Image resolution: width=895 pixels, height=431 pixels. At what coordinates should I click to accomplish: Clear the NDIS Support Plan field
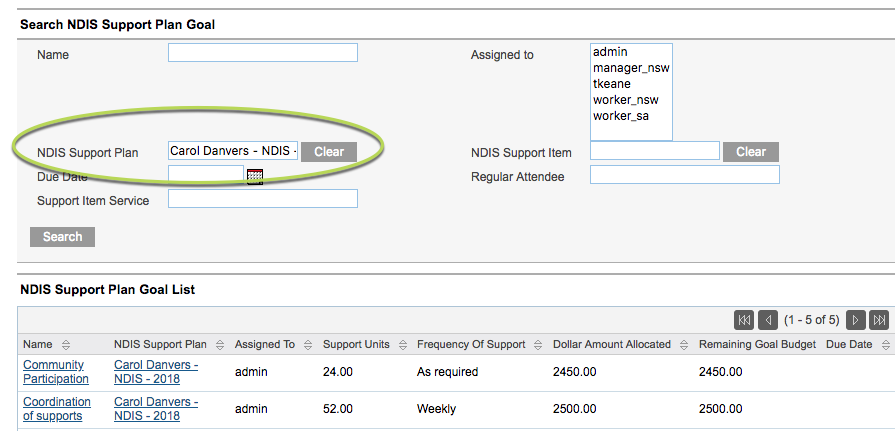pos(329,152)
